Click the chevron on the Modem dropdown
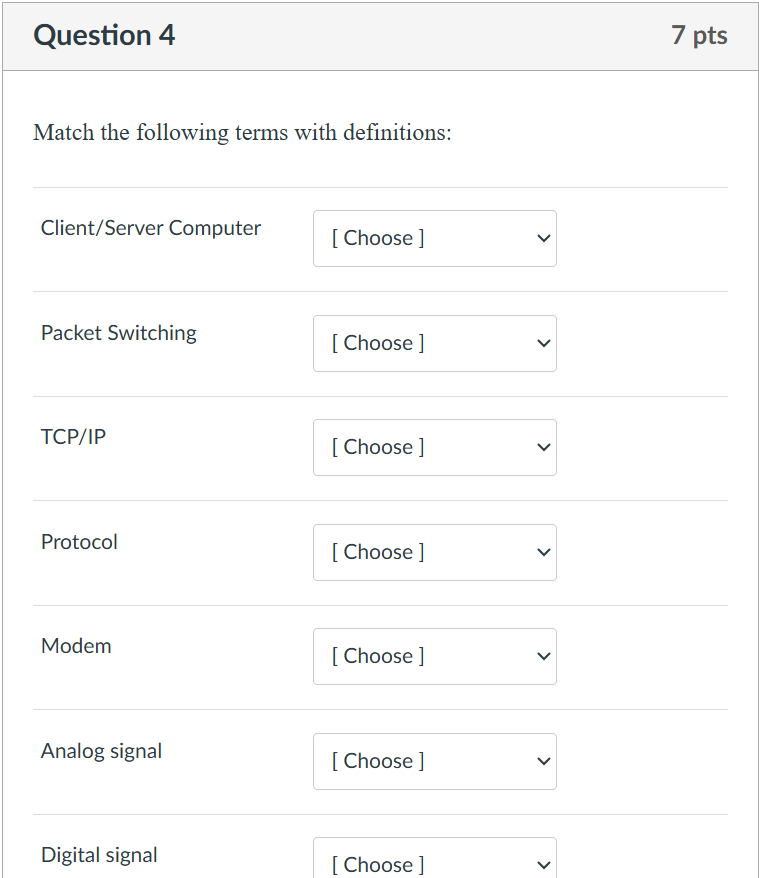The width and height of the screenshot is (759, 878). 541,656
